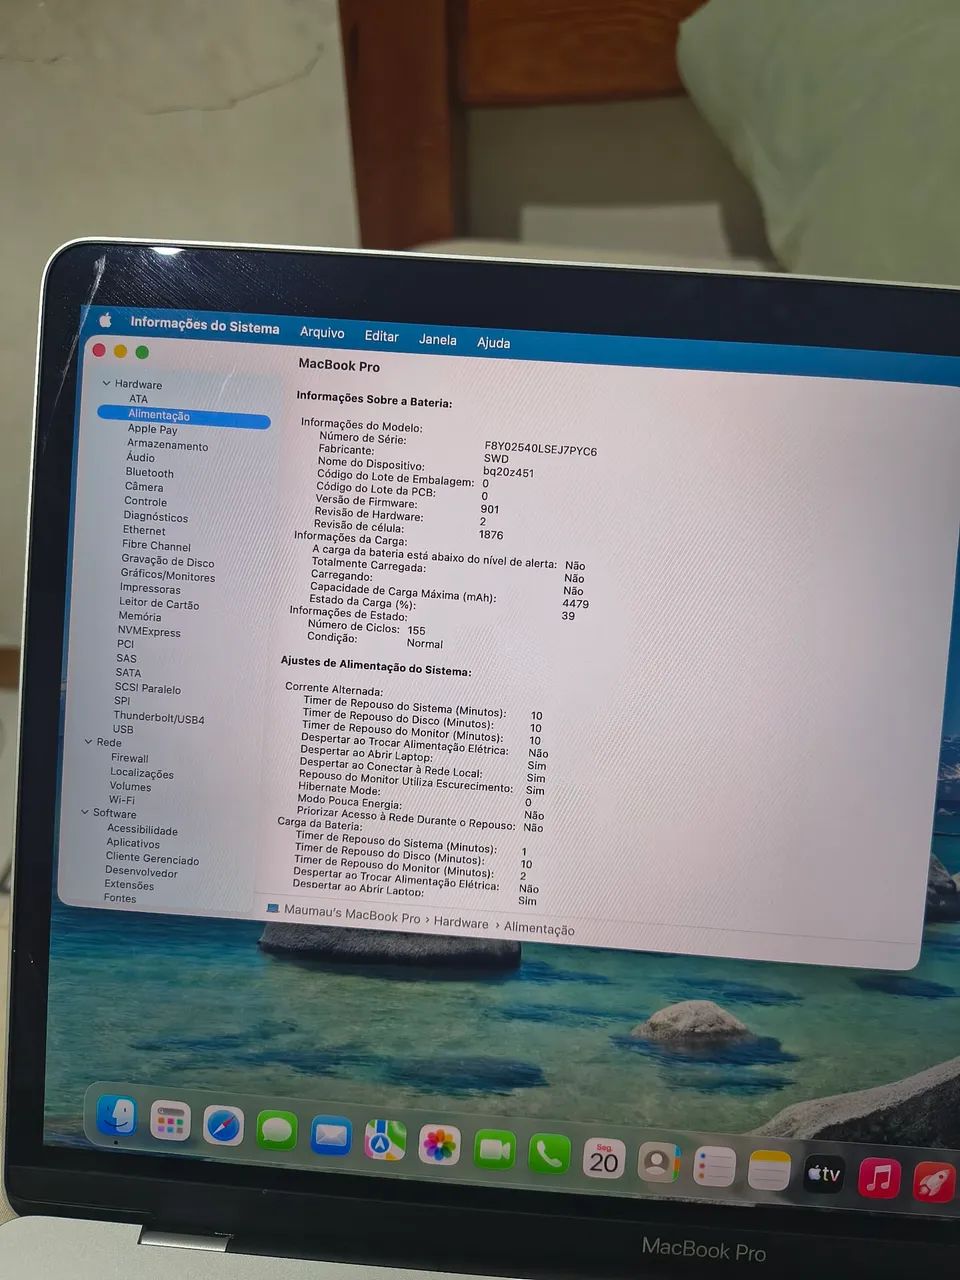This screenshot has width=960, height=1280.
Task: Select Bluetooth in the sidebar
Action: pyautogui.click(x=149, y=473)
